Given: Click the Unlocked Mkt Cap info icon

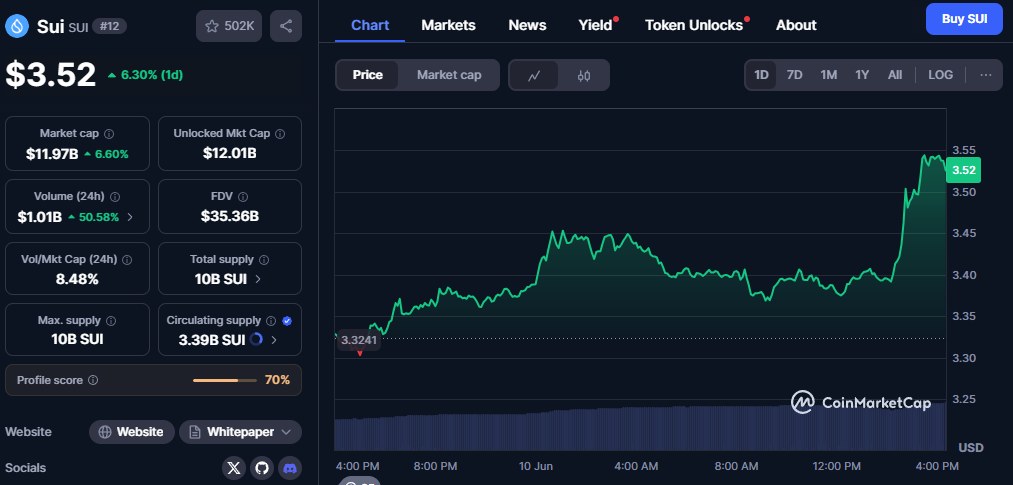Looking at the screenshot, I should [280, 134].
